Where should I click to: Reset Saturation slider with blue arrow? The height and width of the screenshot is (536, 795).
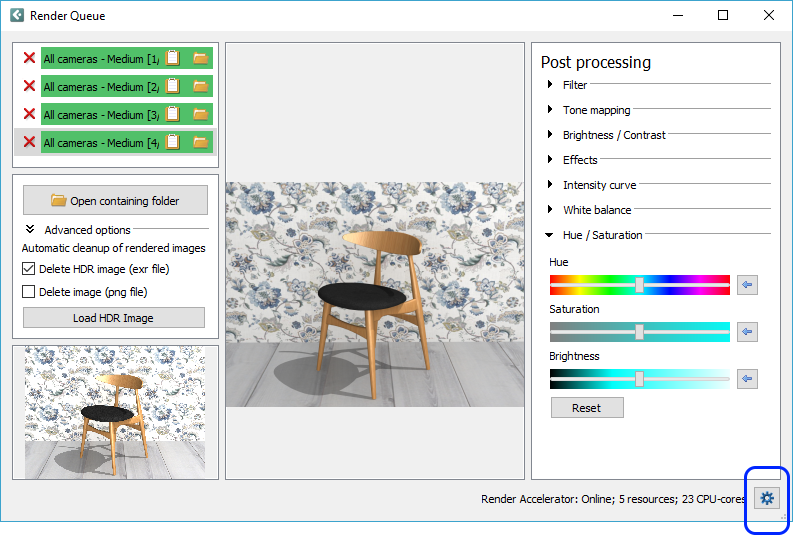pyautogui.click(x=747, y=332)
